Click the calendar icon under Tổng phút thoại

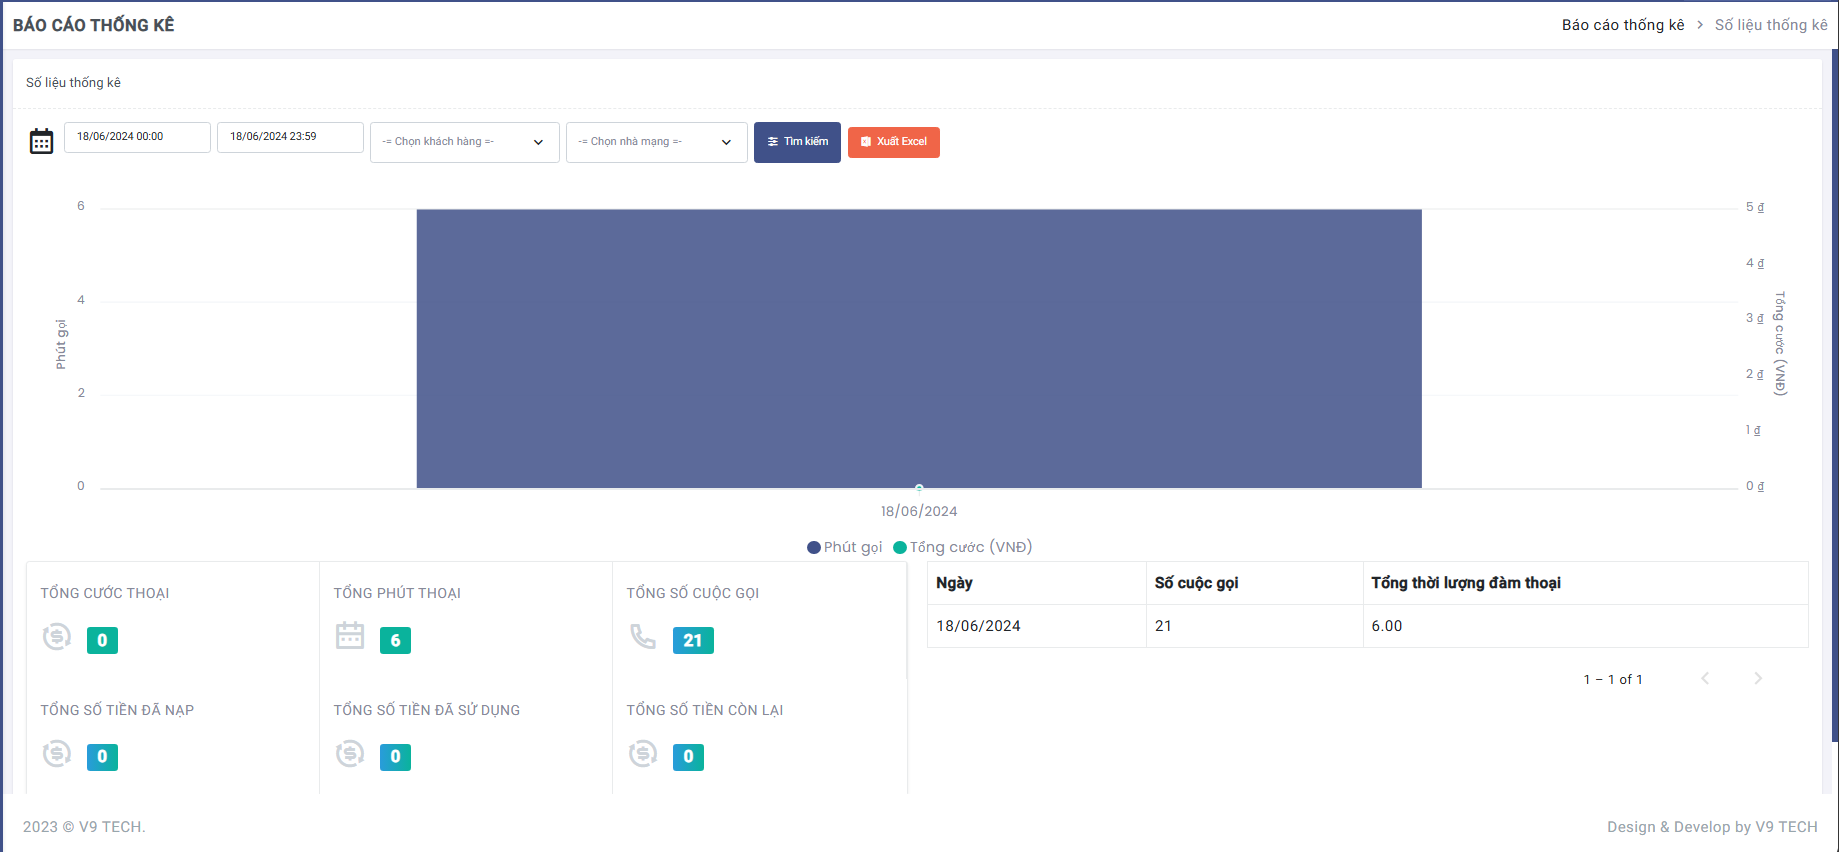pos(350,636)
